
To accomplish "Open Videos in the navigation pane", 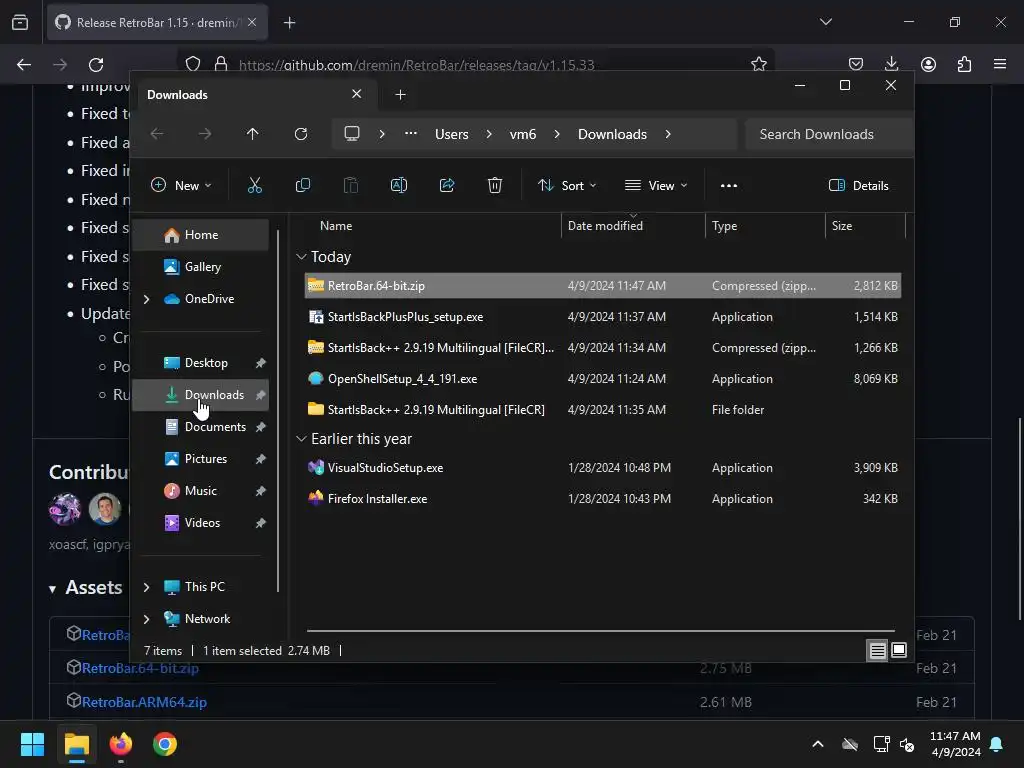I will pyautogui.click(x=200, y=523).
